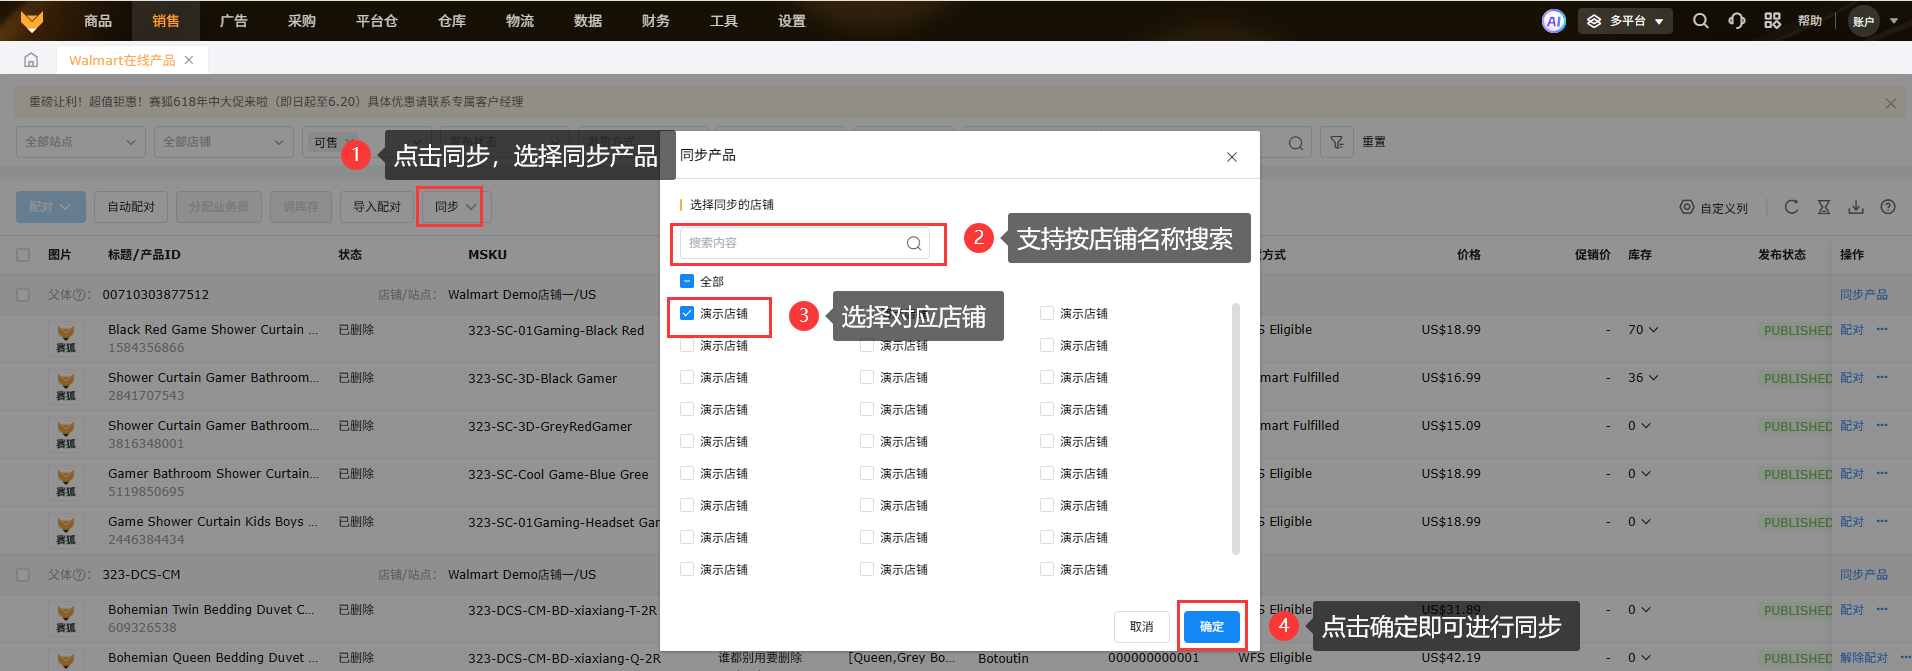The width and height of the screenshot is (1912, 671).
Task: Open the filter funnel icon
Action: [x=1336, y=143]
